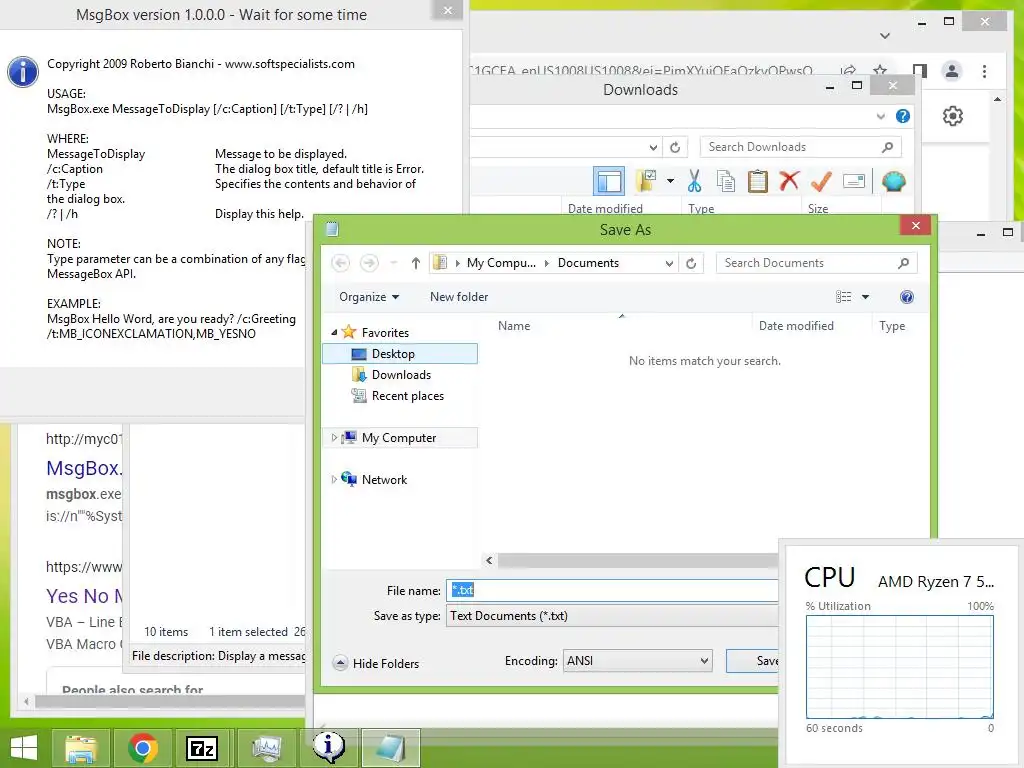Click the Back arrow in Save As dialog
The height and width of the screenshot is (768, 1024).
click(x=340, y=263)
